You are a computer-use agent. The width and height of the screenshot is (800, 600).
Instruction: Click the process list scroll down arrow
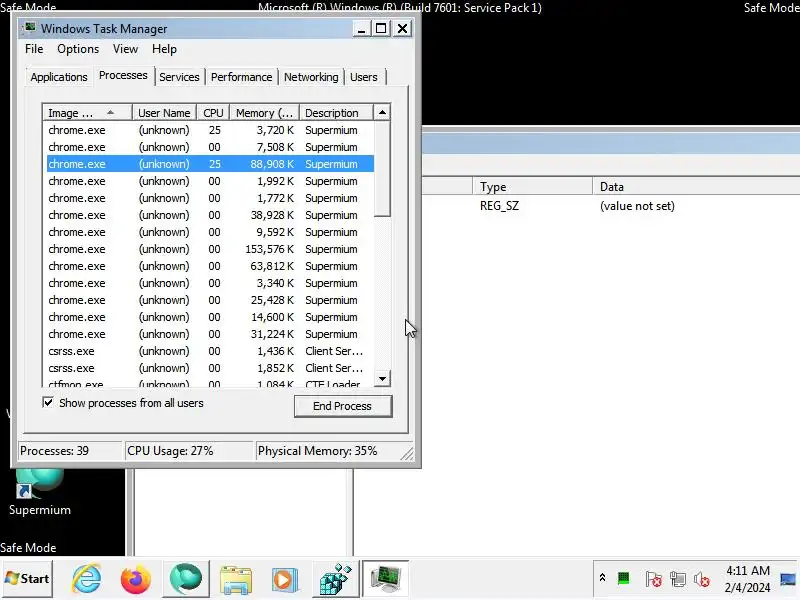point(382,379)
